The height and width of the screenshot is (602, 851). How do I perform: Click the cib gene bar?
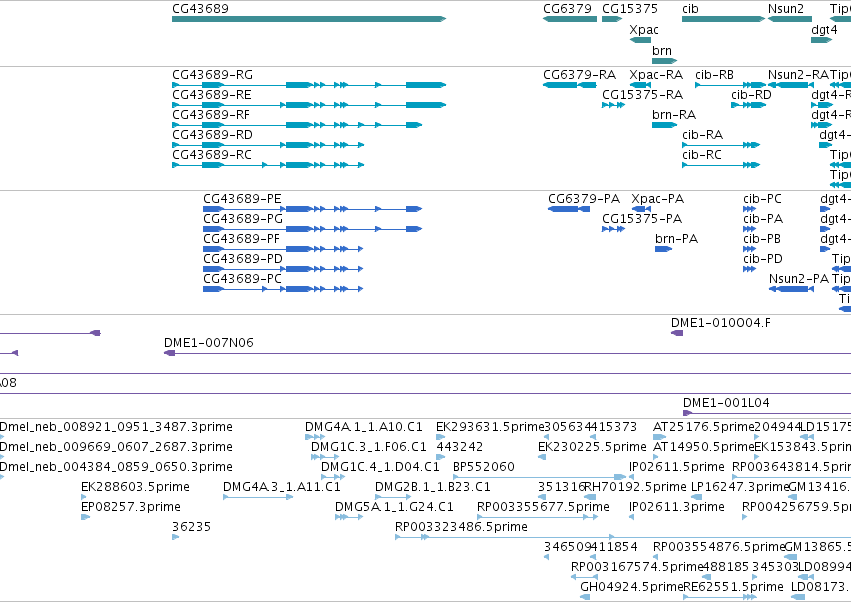pos(723,19)
